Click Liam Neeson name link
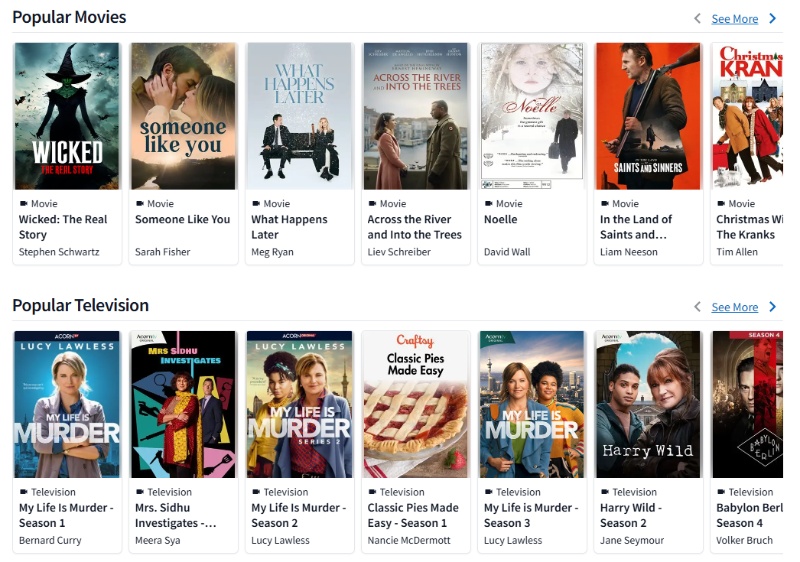800x562 pixels. 629,252
